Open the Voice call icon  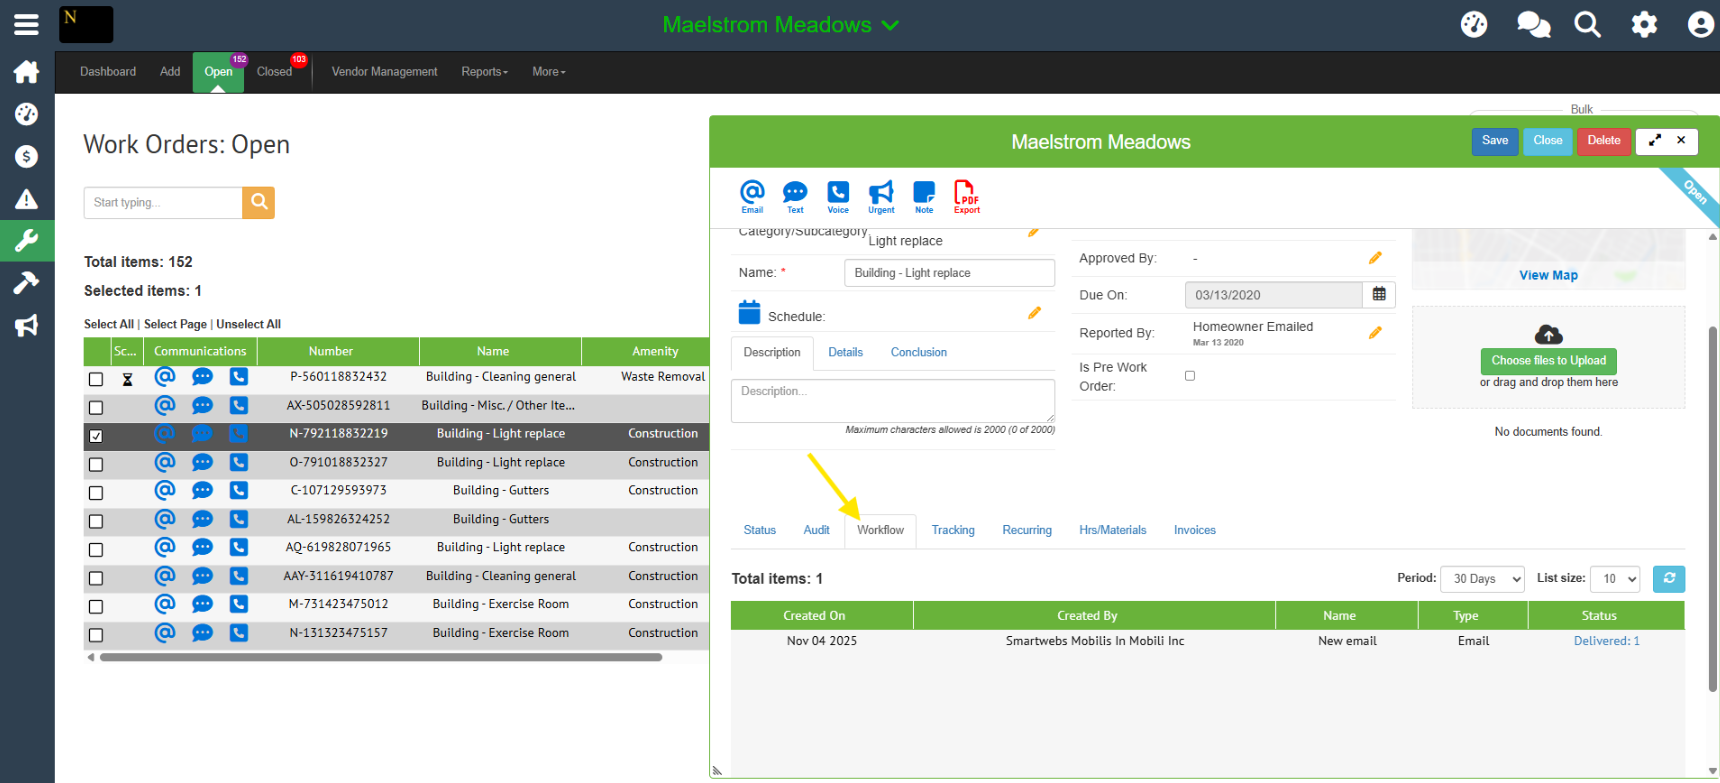pyautogui.click(x=838, y=195)
